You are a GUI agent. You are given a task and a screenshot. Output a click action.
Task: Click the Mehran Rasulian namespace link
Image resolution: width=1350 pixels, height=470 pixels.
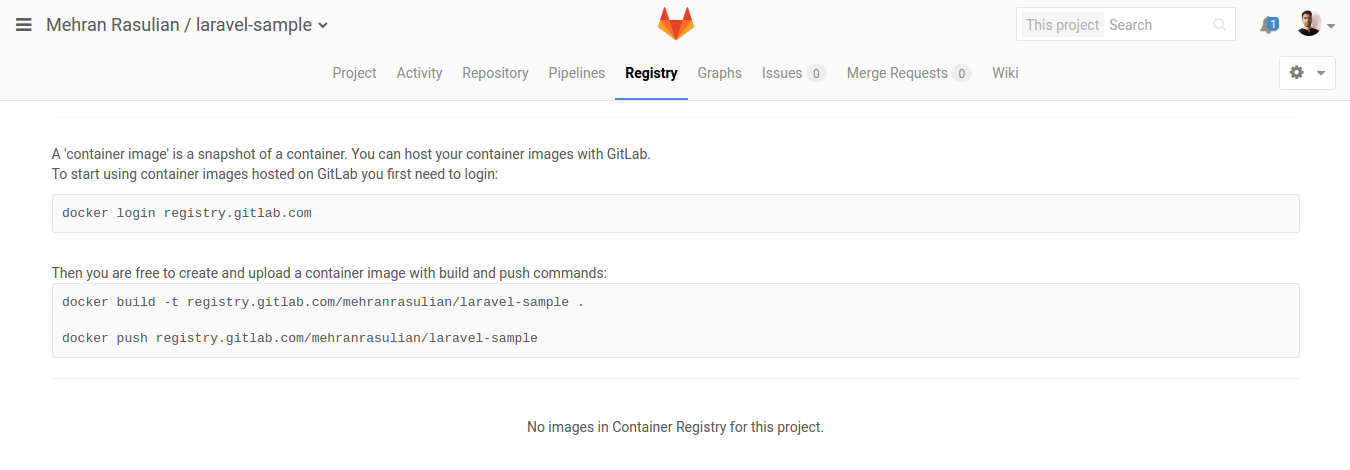click(x=110, y=25)
